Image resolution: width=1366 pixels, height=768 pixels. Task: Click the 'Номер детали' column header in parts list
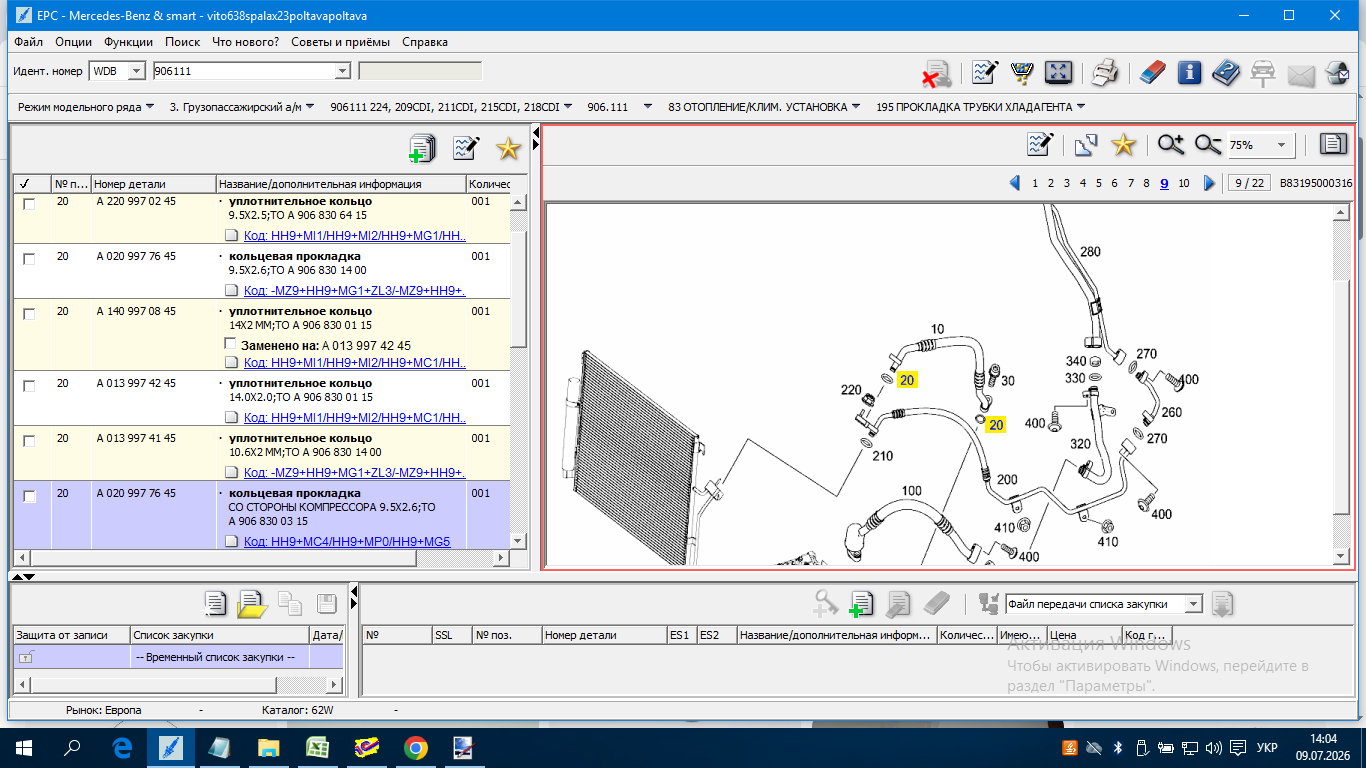(x=154, y=184)
